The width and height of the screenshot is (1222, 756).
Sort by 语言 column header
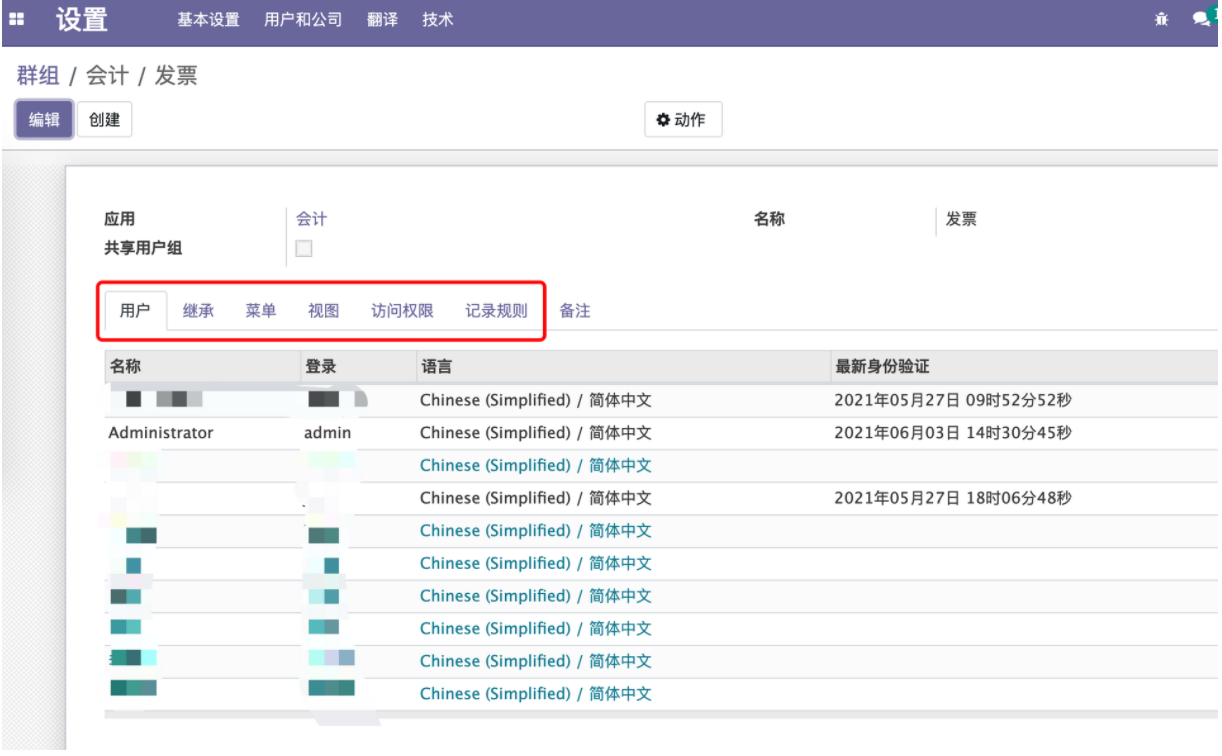[623, 367]
